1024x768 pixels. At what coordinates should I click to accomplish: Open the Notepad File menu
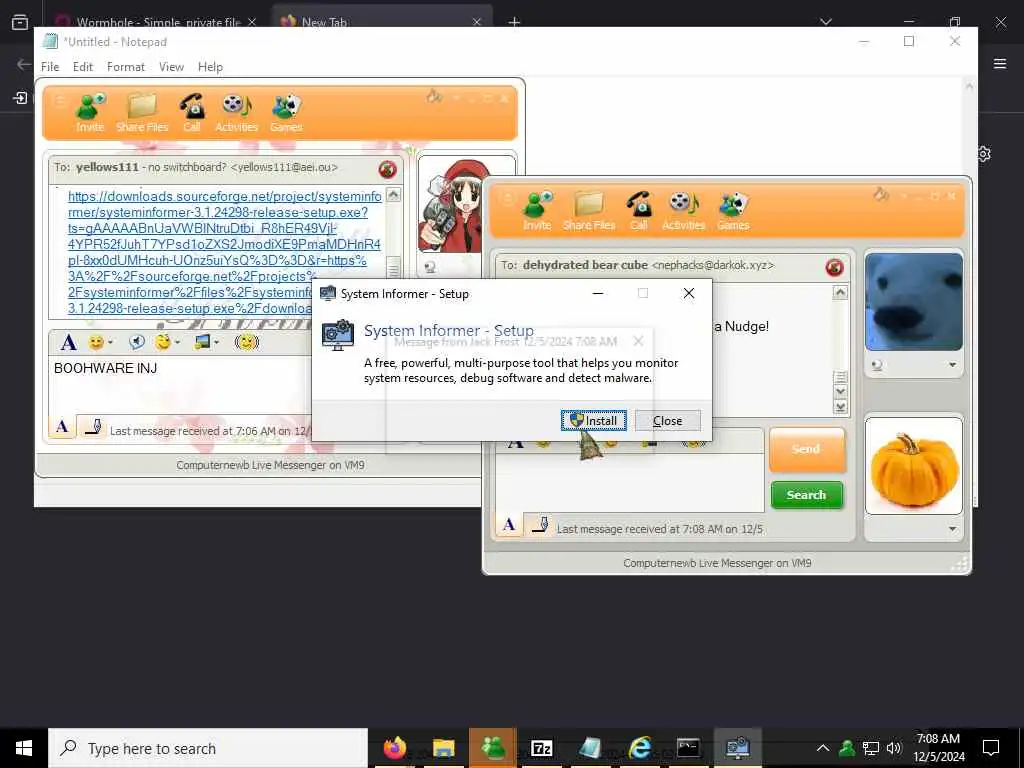pos(50,67)
